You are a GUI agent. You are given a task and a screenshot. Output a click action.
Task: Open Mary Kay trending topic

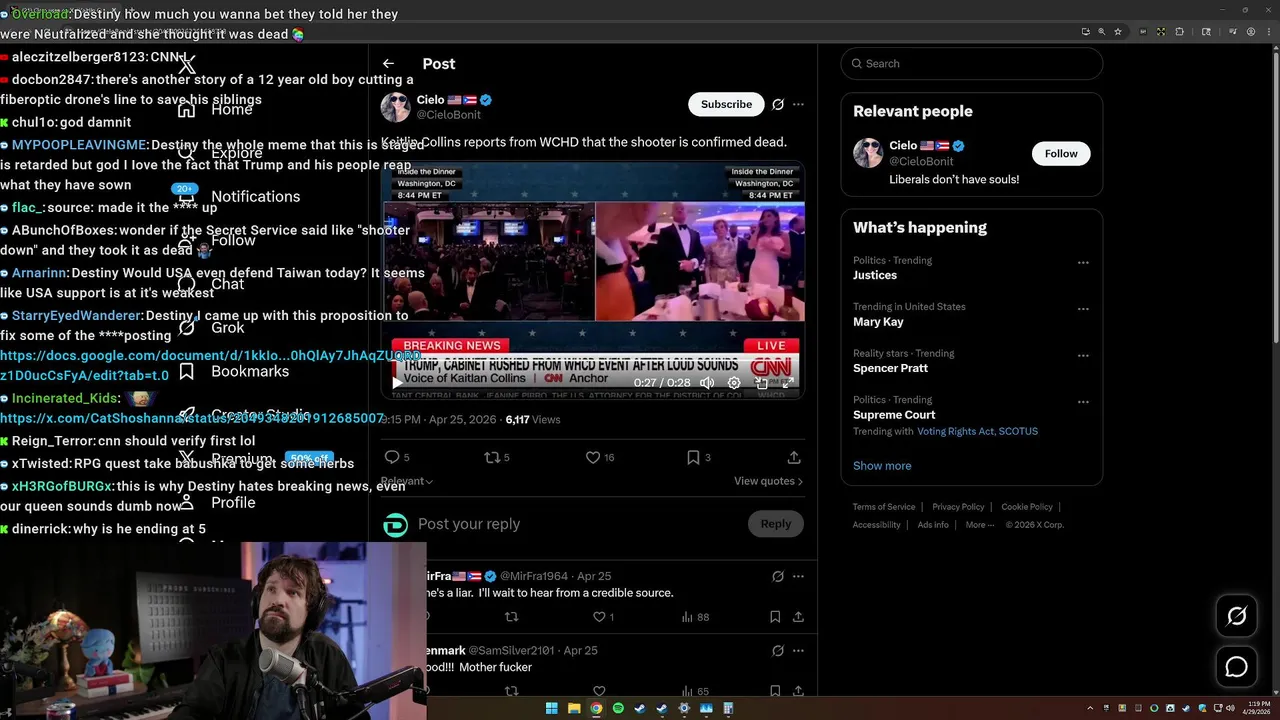point(878,322)
